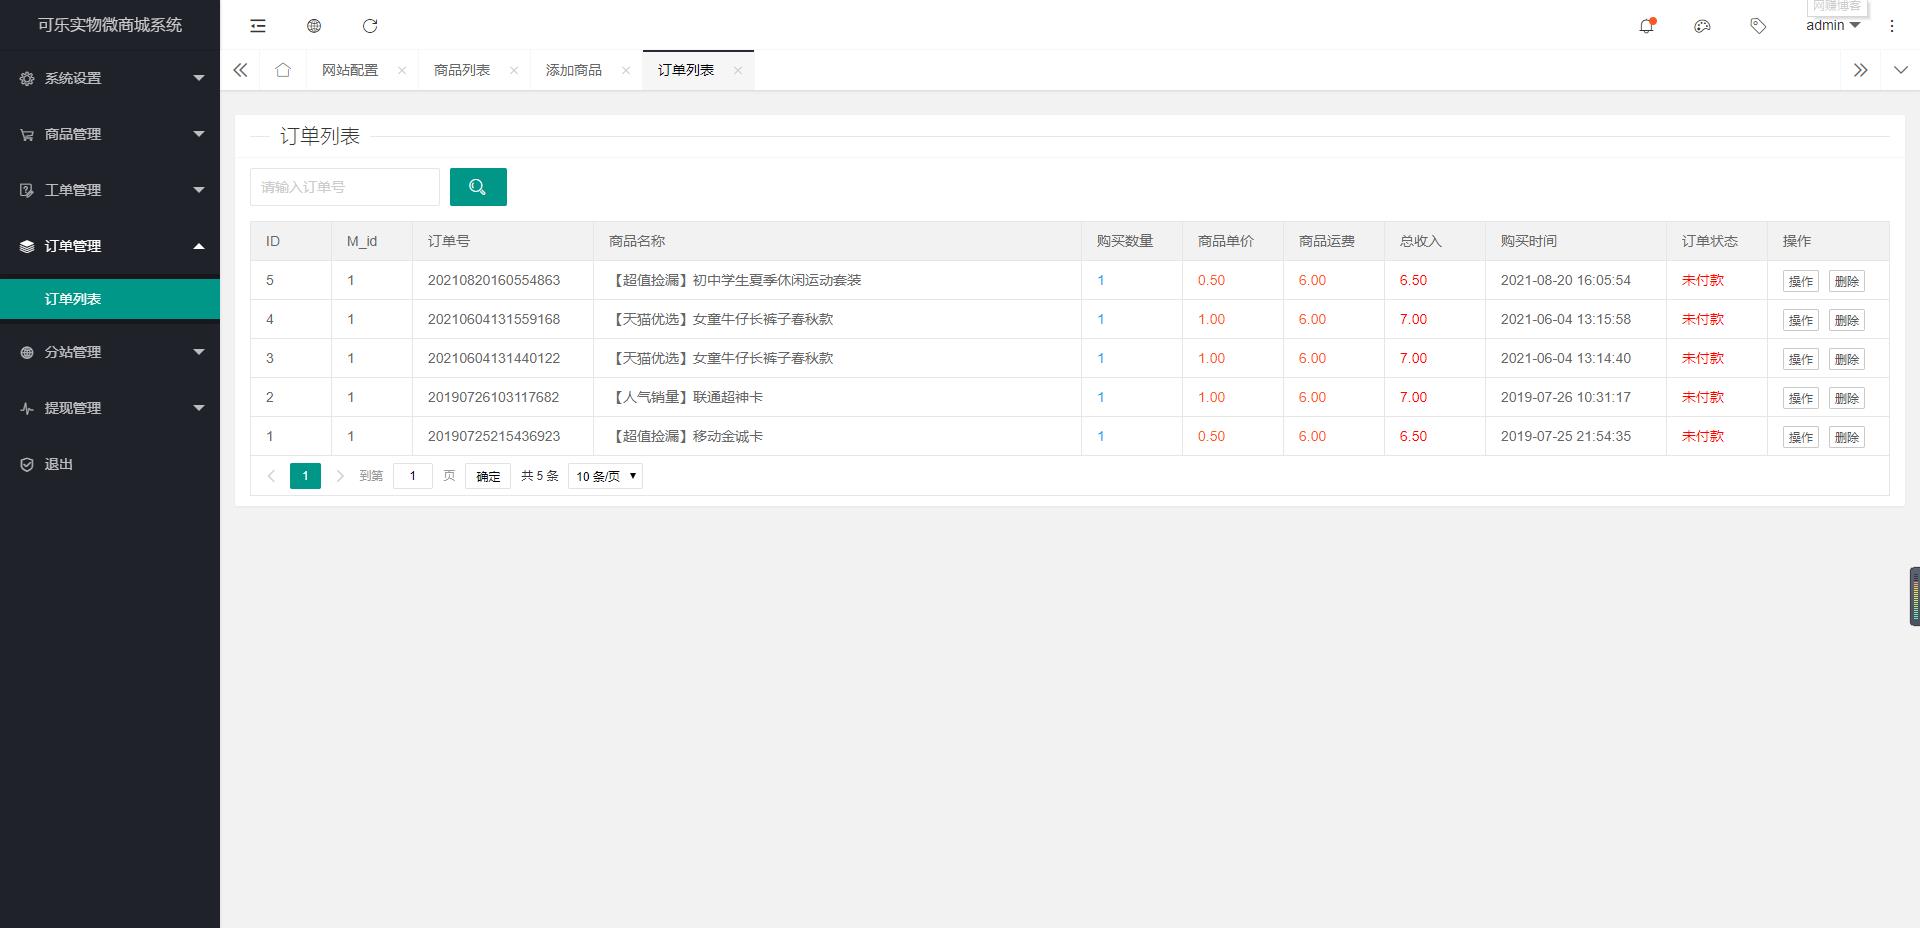Expand the 提现管理 menu
This screenshot has height=928, width=1920.
199,408
